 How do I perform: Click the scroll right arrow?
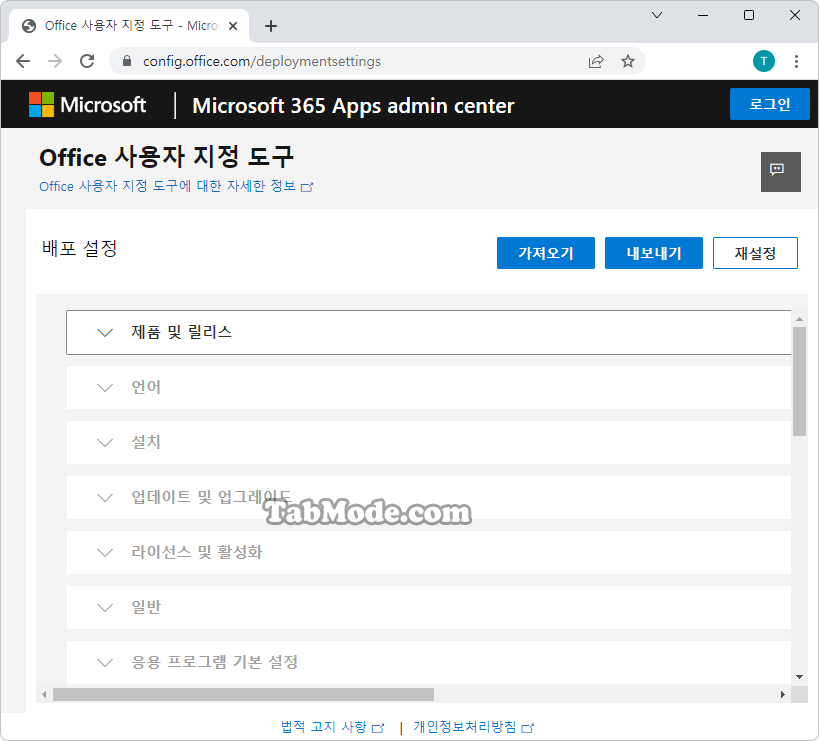(782, 695)
